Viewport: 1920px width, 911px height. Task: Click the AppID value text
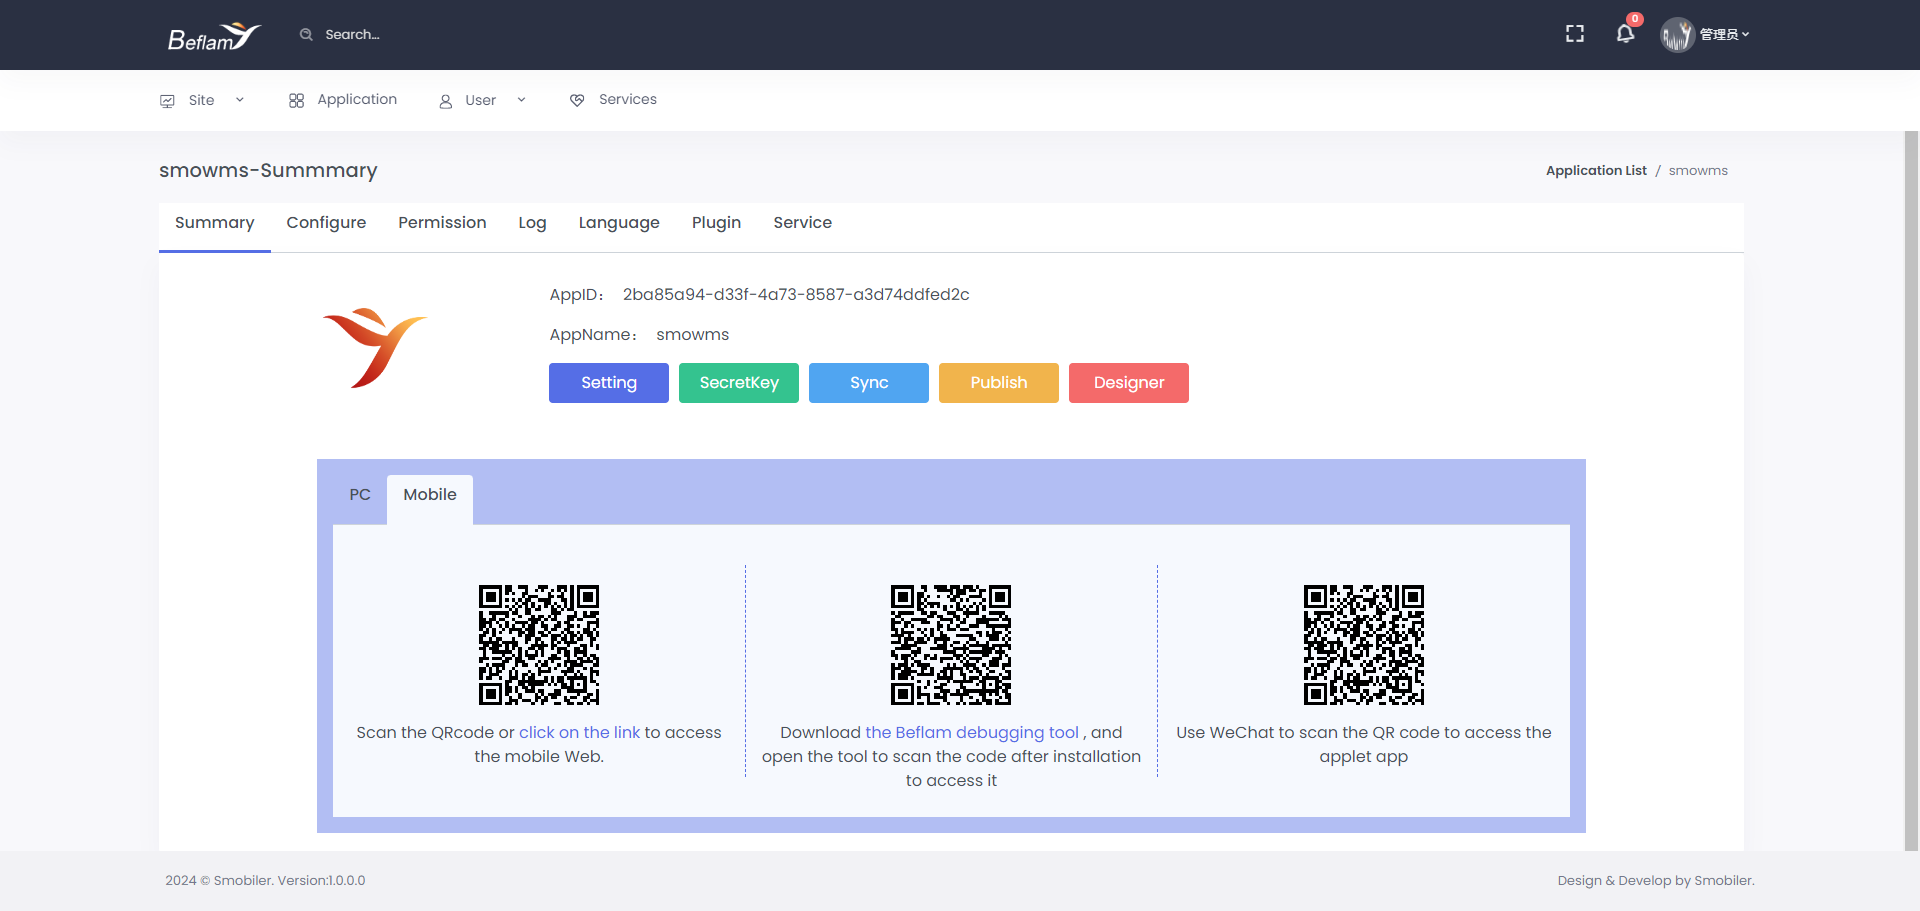point(796,295)
